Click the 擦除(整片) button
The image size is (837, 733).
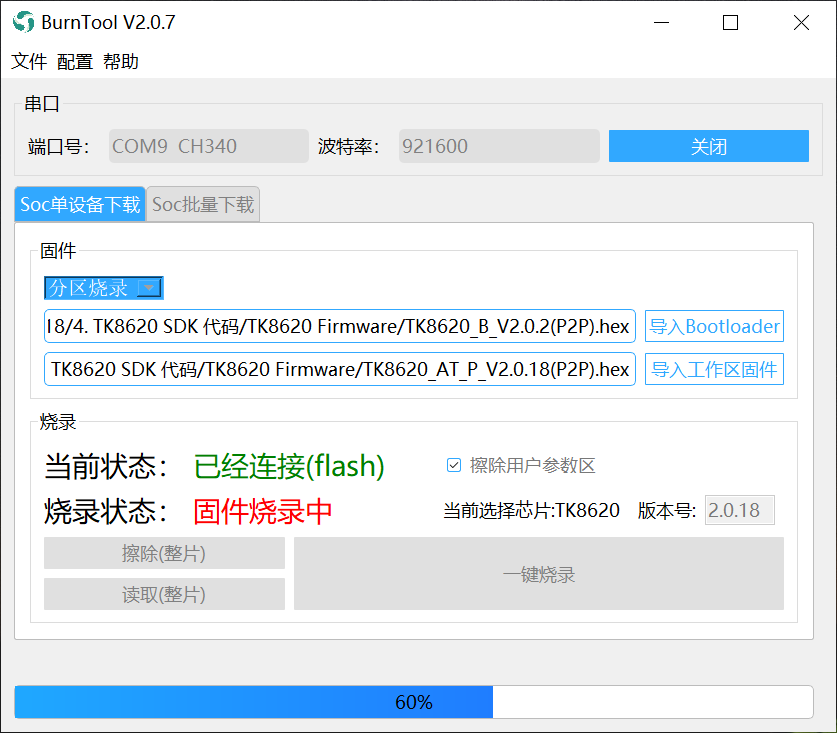click(164, 553)
